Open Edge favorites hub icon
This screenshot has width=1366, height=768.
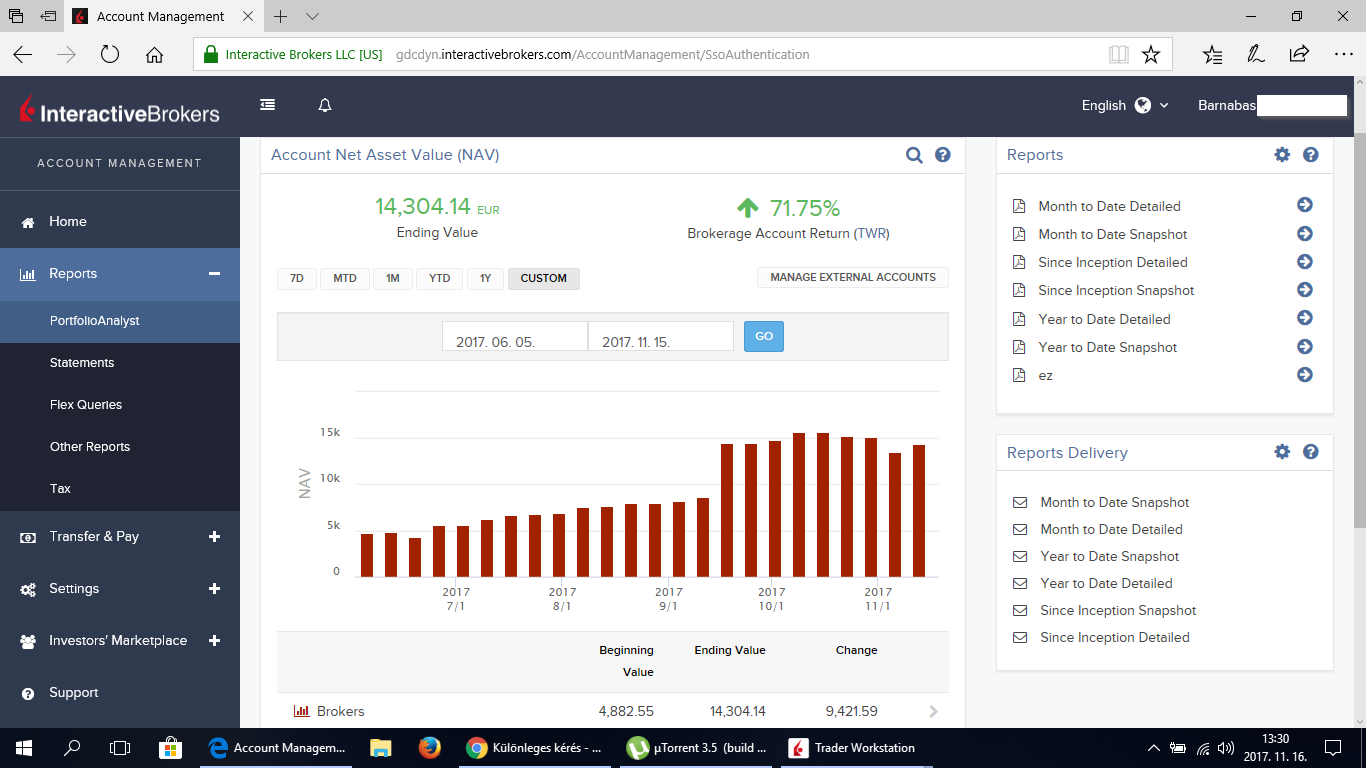point(1212,55)
